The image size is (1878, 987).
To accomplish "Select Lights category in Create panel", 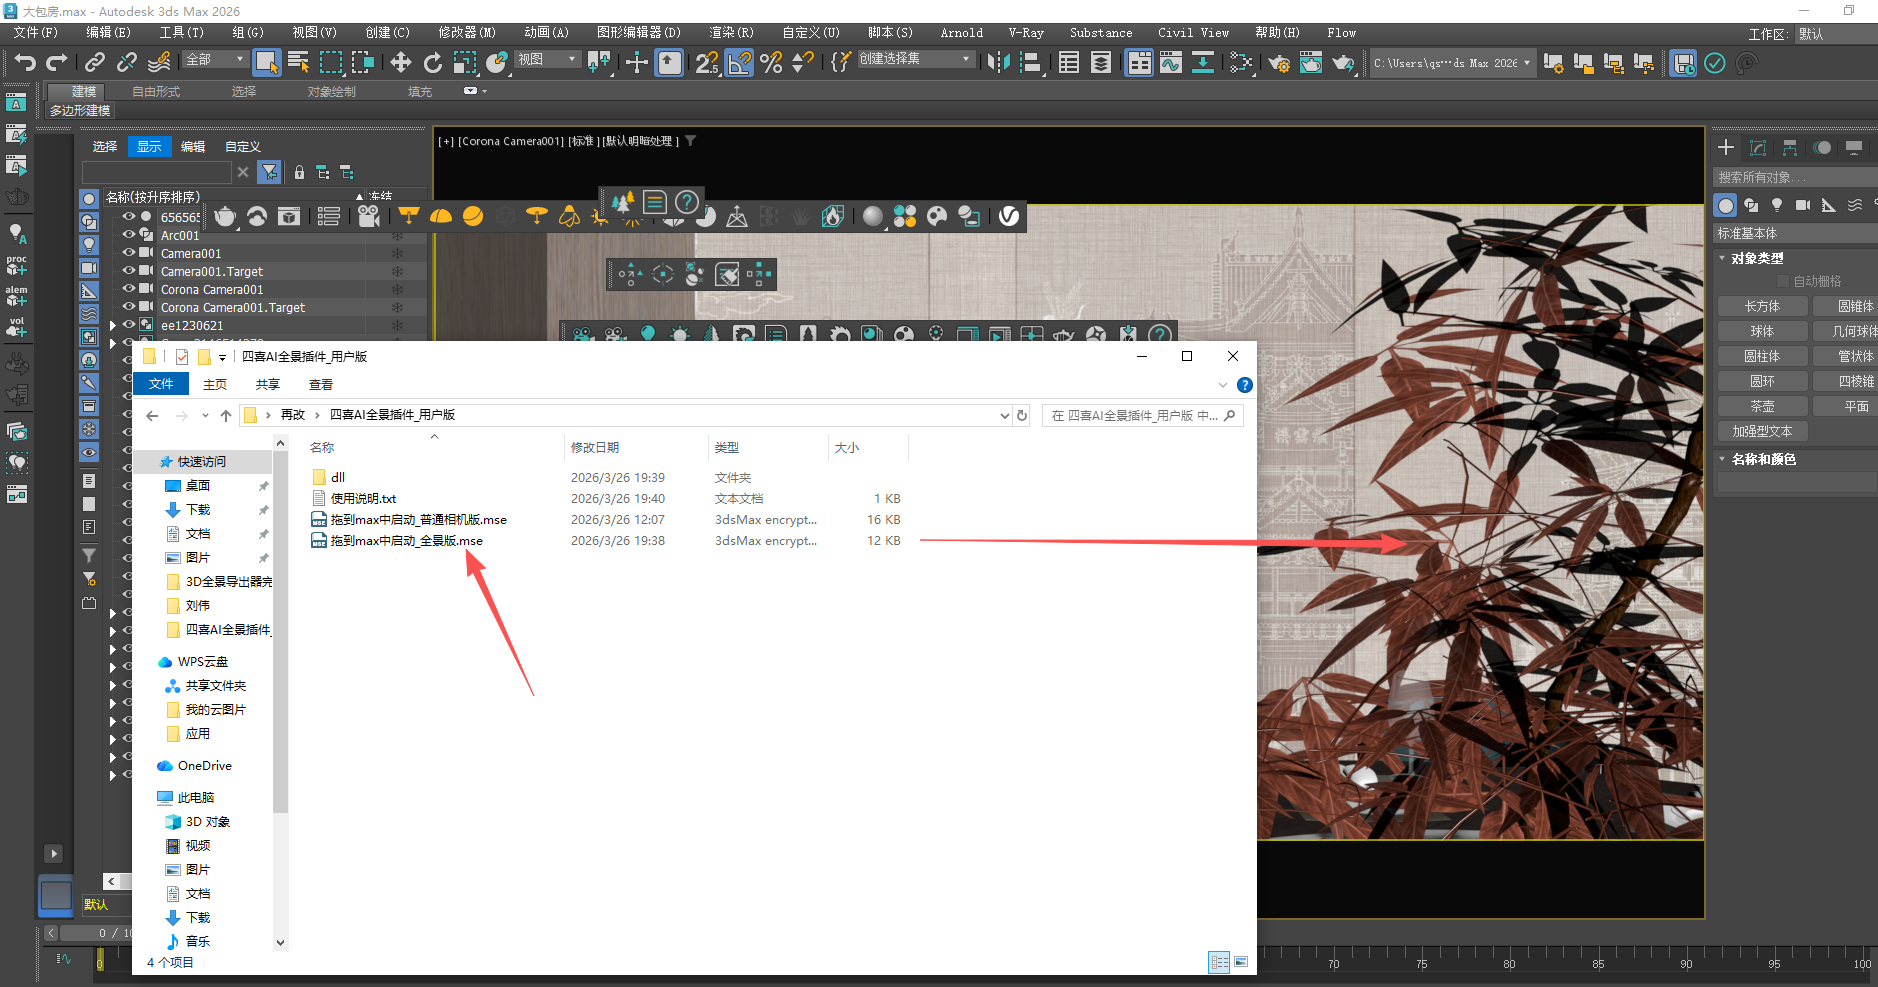I will (x=1777, y=205).
